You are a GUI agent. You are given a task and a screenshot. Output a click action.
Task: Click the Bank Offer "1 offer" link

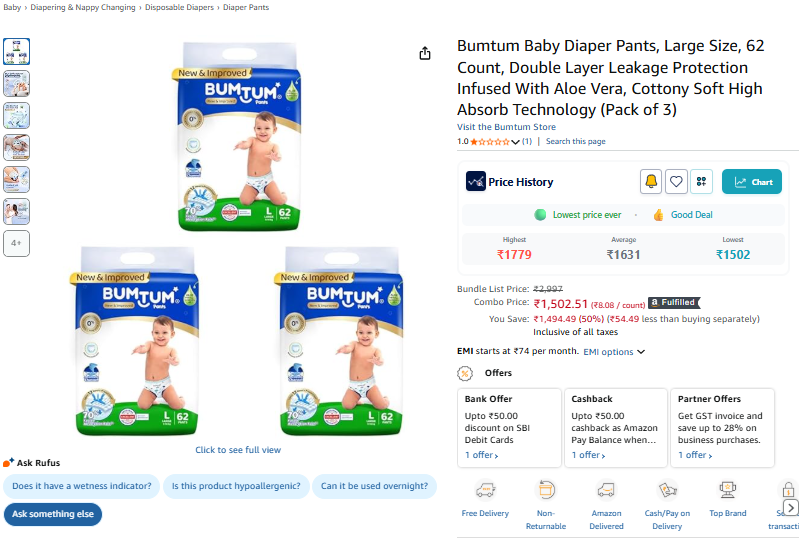(x=481, y=455)
